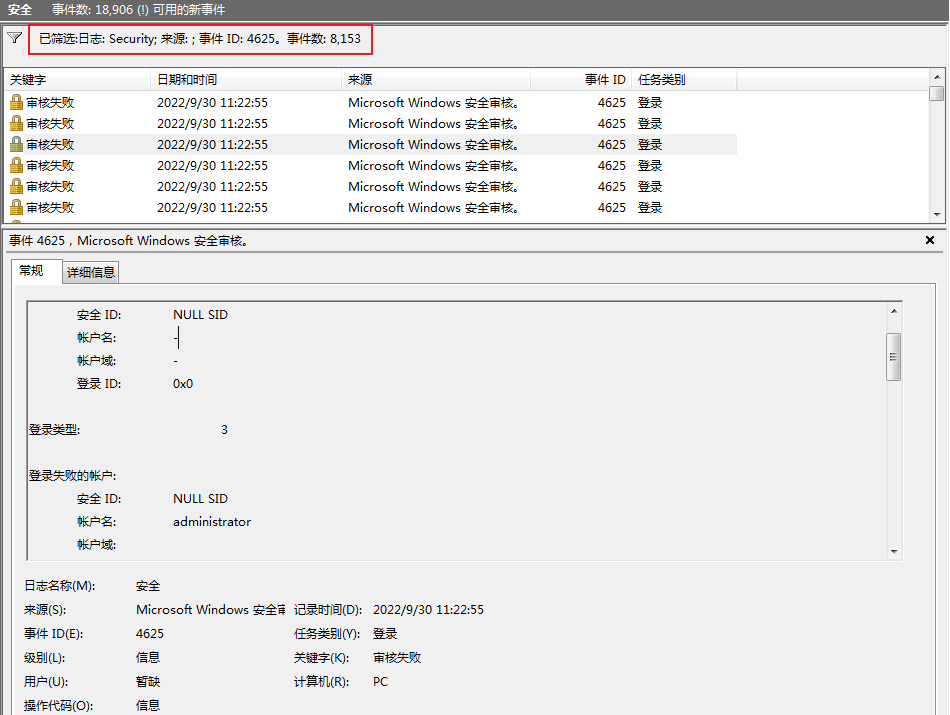This screenshot has height=715, width=950.
Task: Click the lock icon on the first 审核失败 row
Action: click(16, 102)
